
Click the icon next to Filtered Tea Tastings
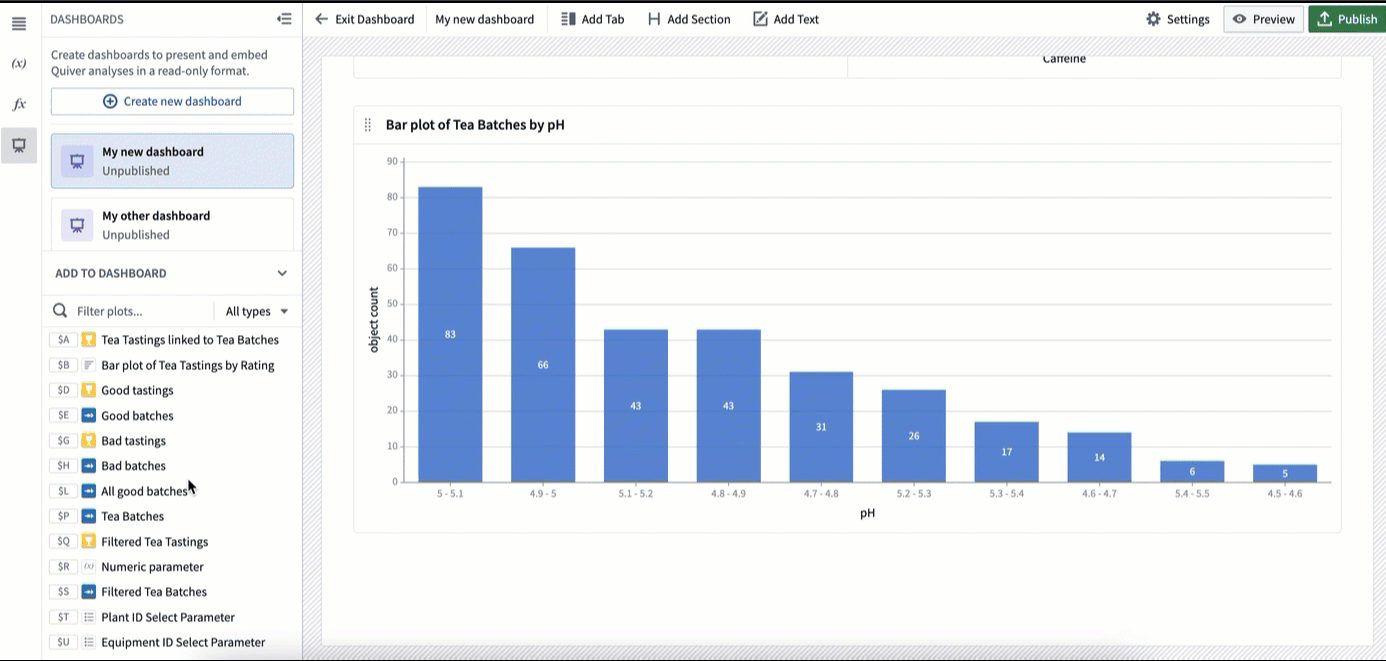[x=89, y=542]
